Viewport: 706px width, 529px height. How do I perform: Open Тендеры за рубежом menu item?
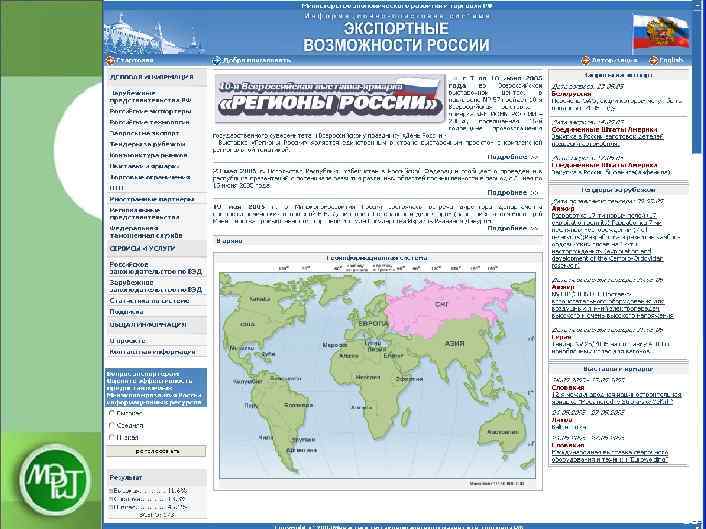(147, 144)
